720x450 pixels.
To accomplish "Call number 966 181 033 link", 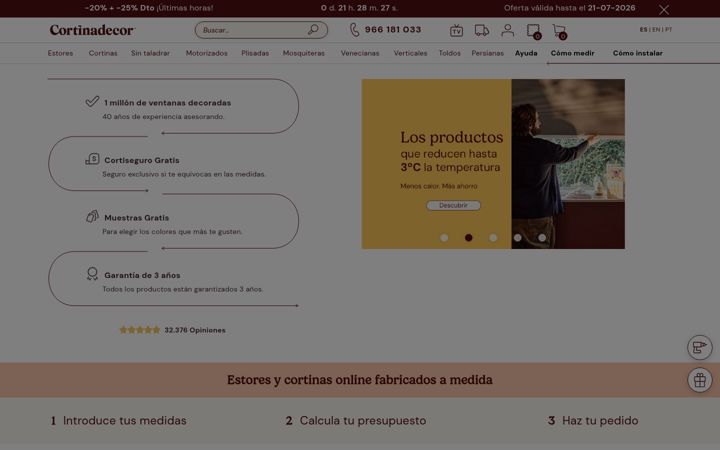I will pyautogui.click(x=393, y=29).
